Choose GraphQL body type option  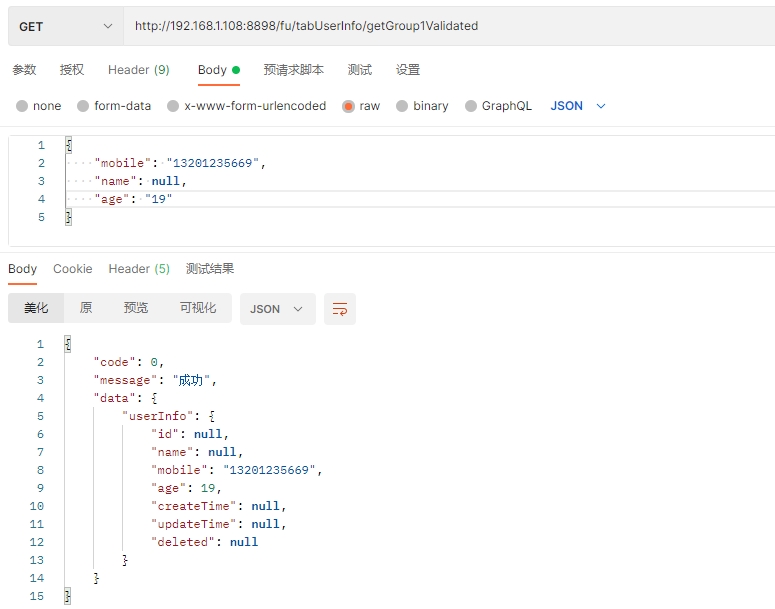471,106
